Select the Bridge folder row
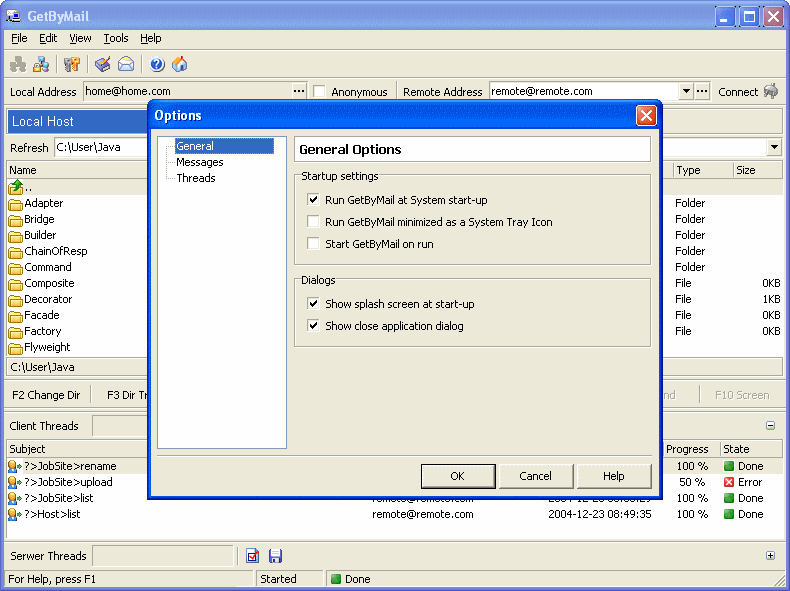Screen dimensions: 790x591 (x=77, y=219)
